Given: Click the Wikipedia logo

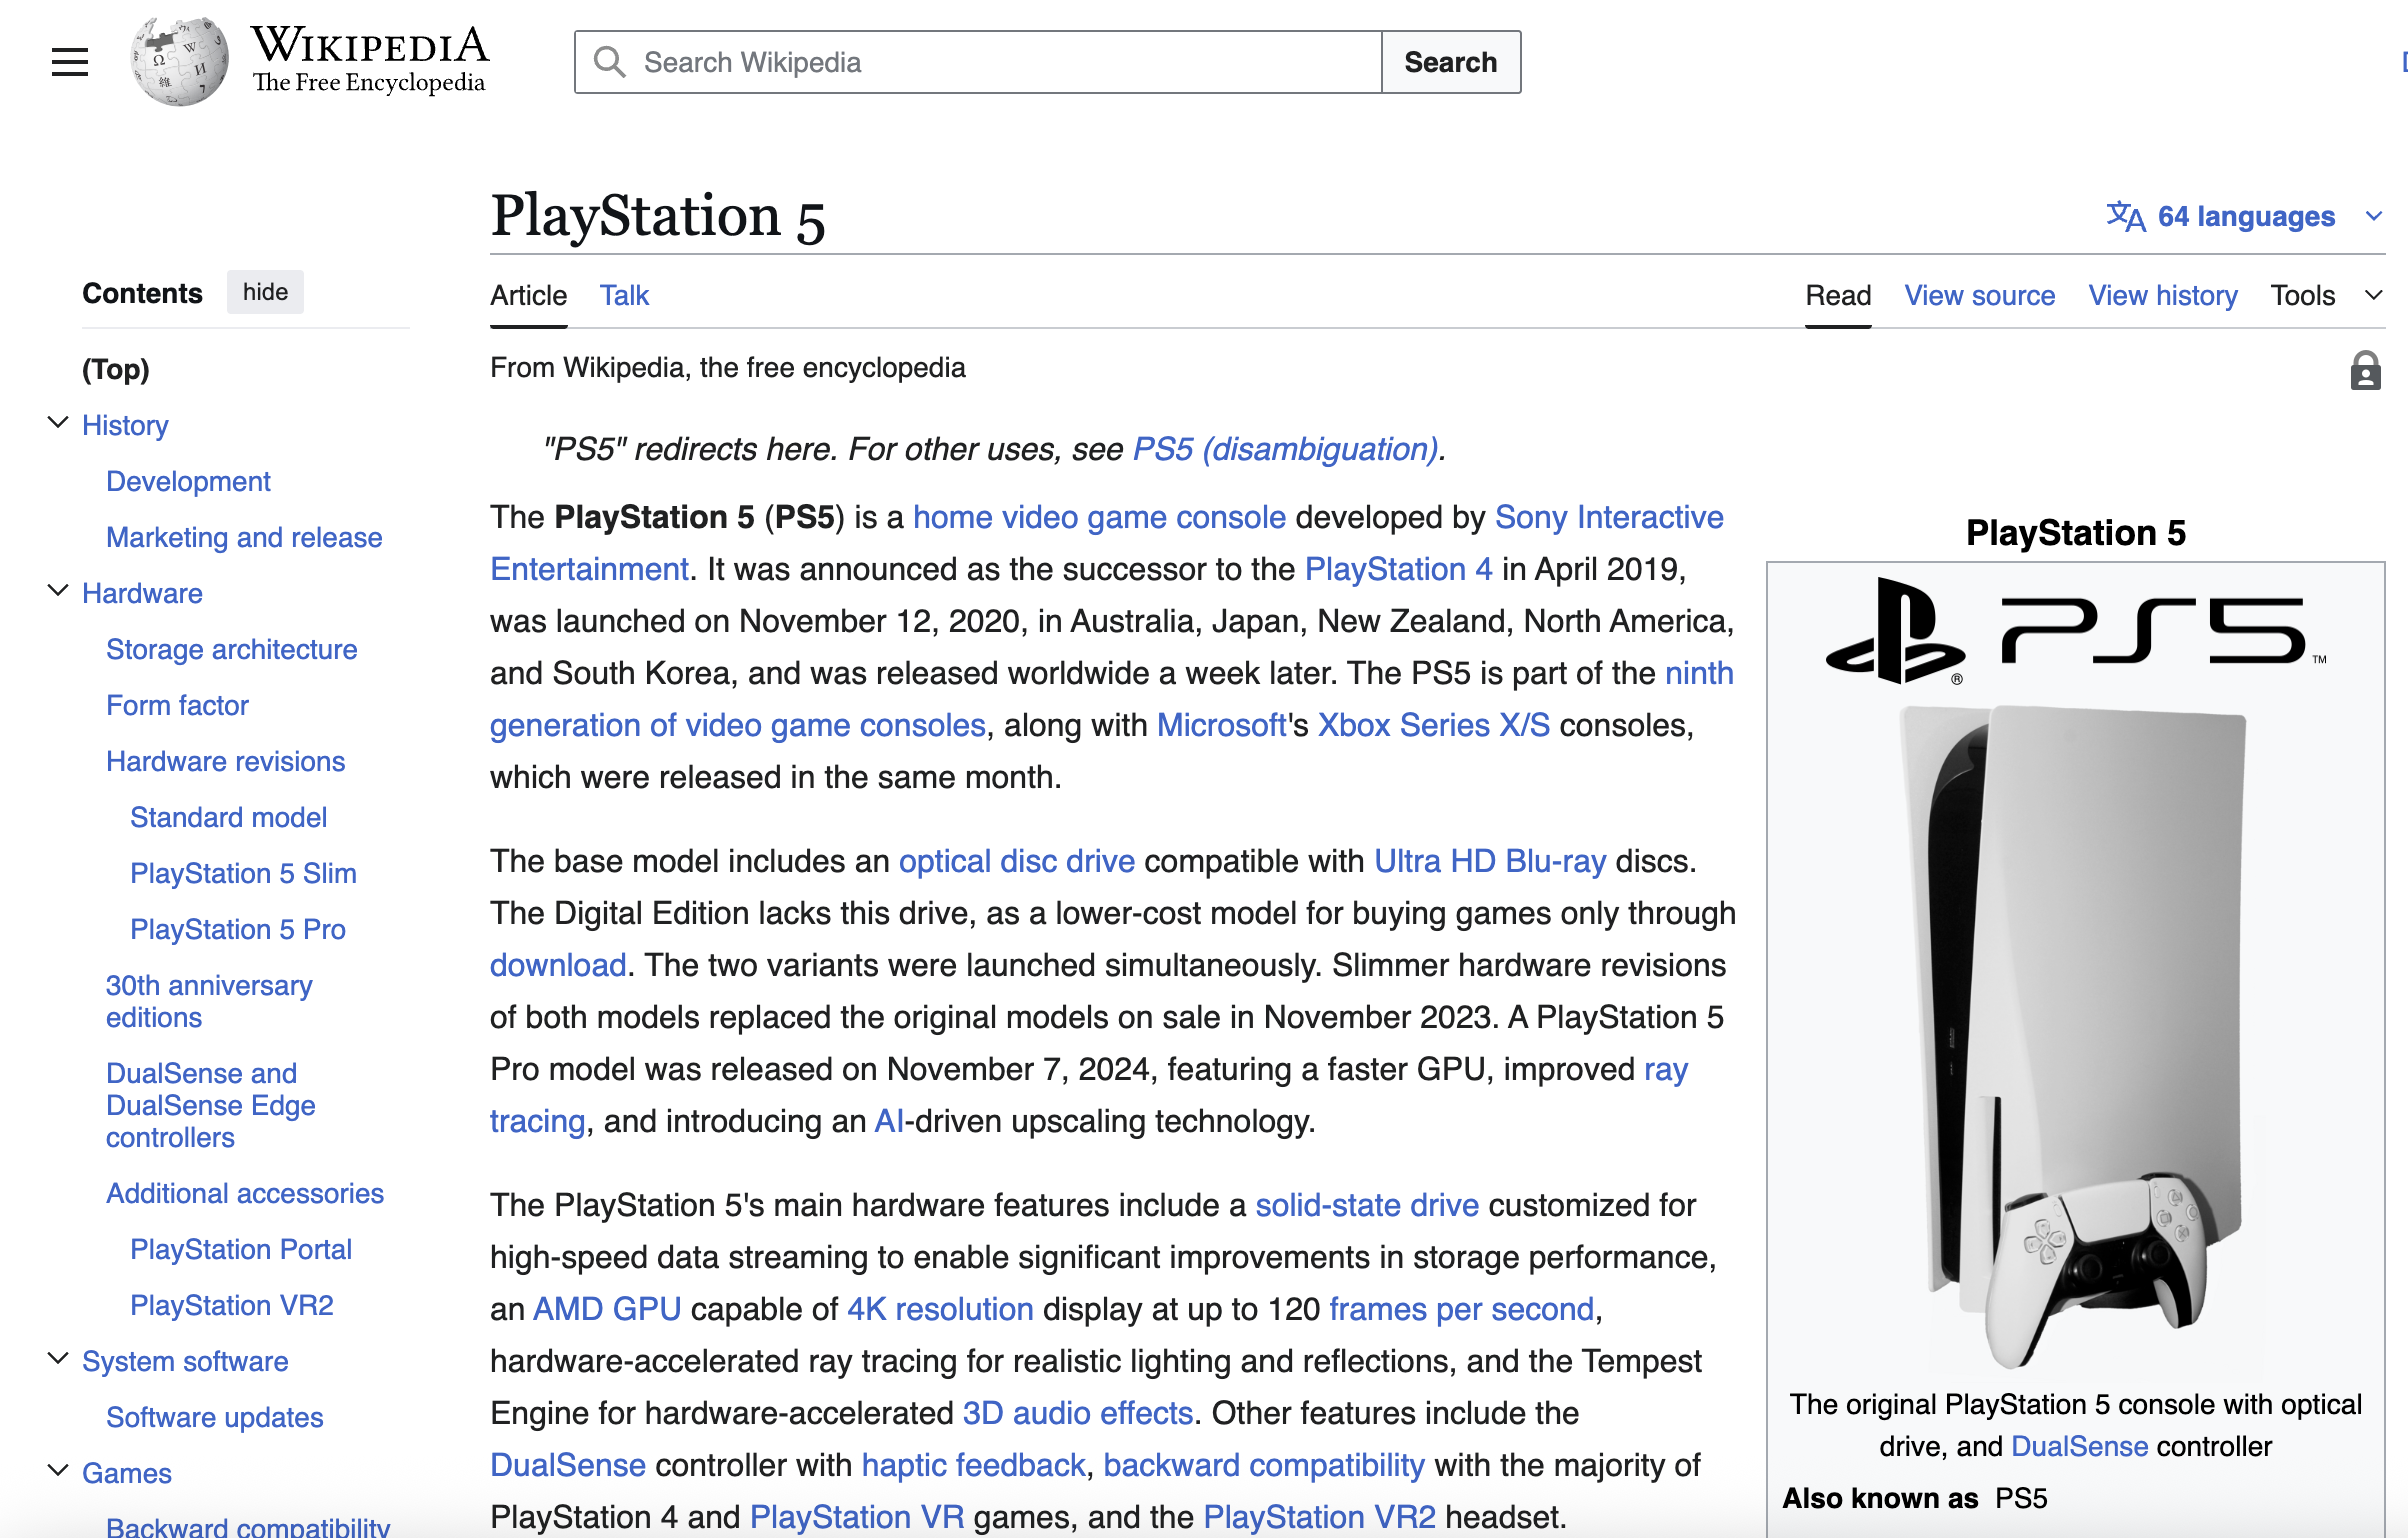Looking at the screenshot, I should click(178, 60).
